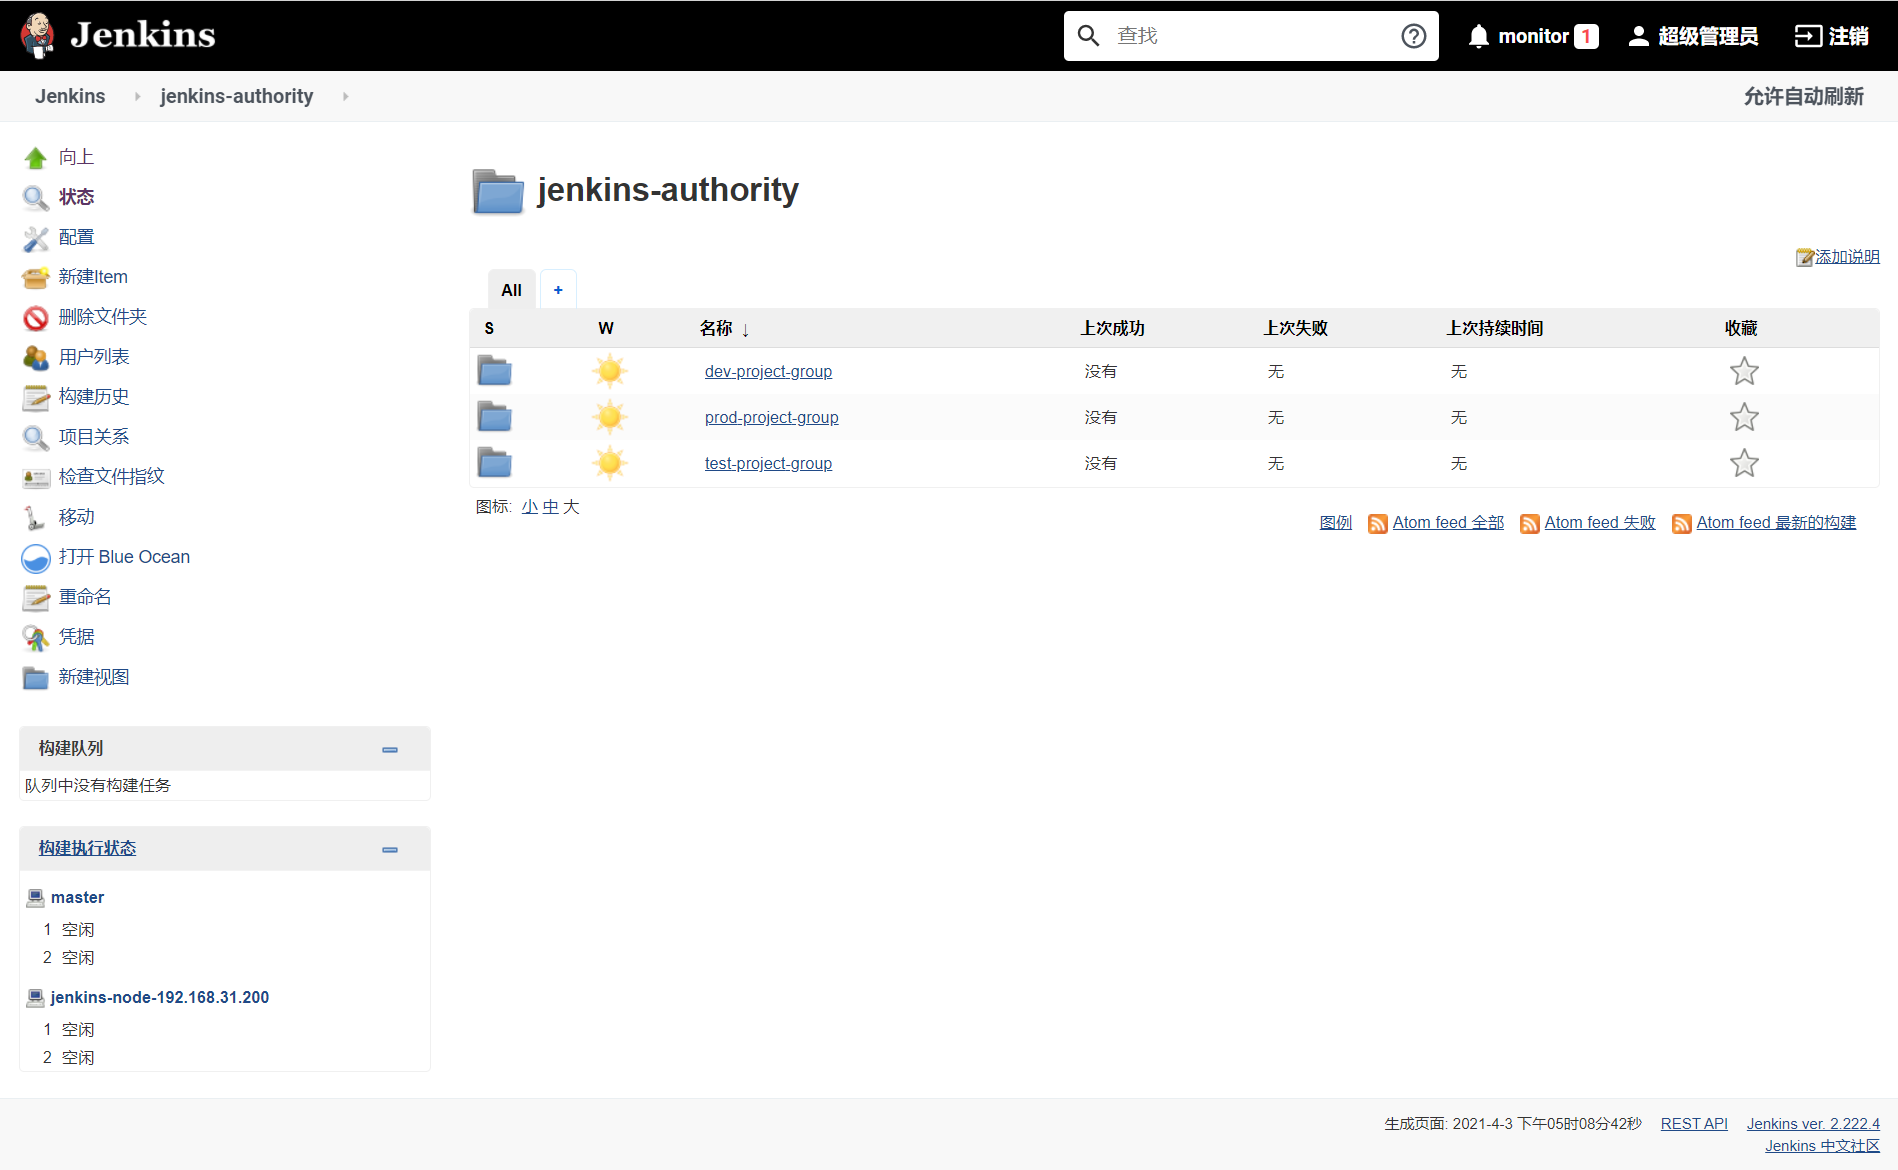Select the All view tab
The image size is (1898, 1170).
[x=511, y=290]
